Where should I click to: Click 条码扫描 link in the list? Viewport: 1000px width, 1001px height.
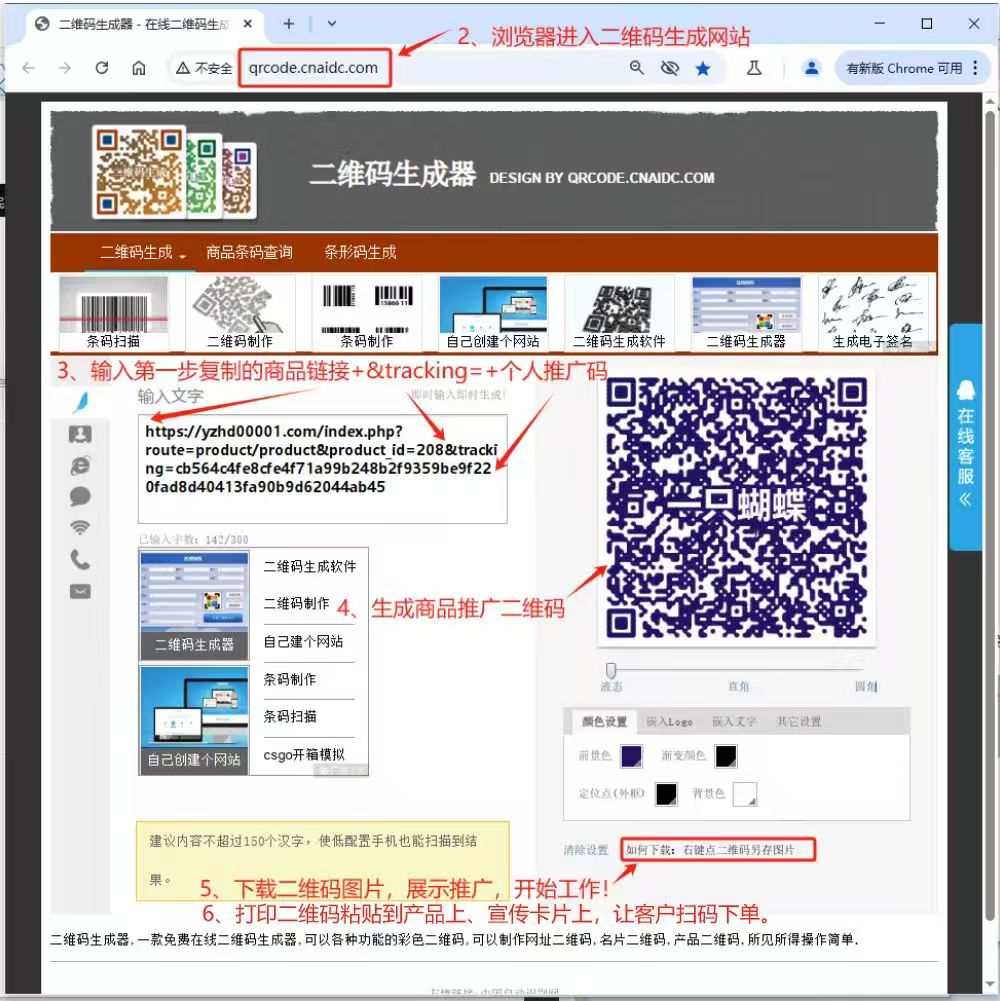pos(290,716)
